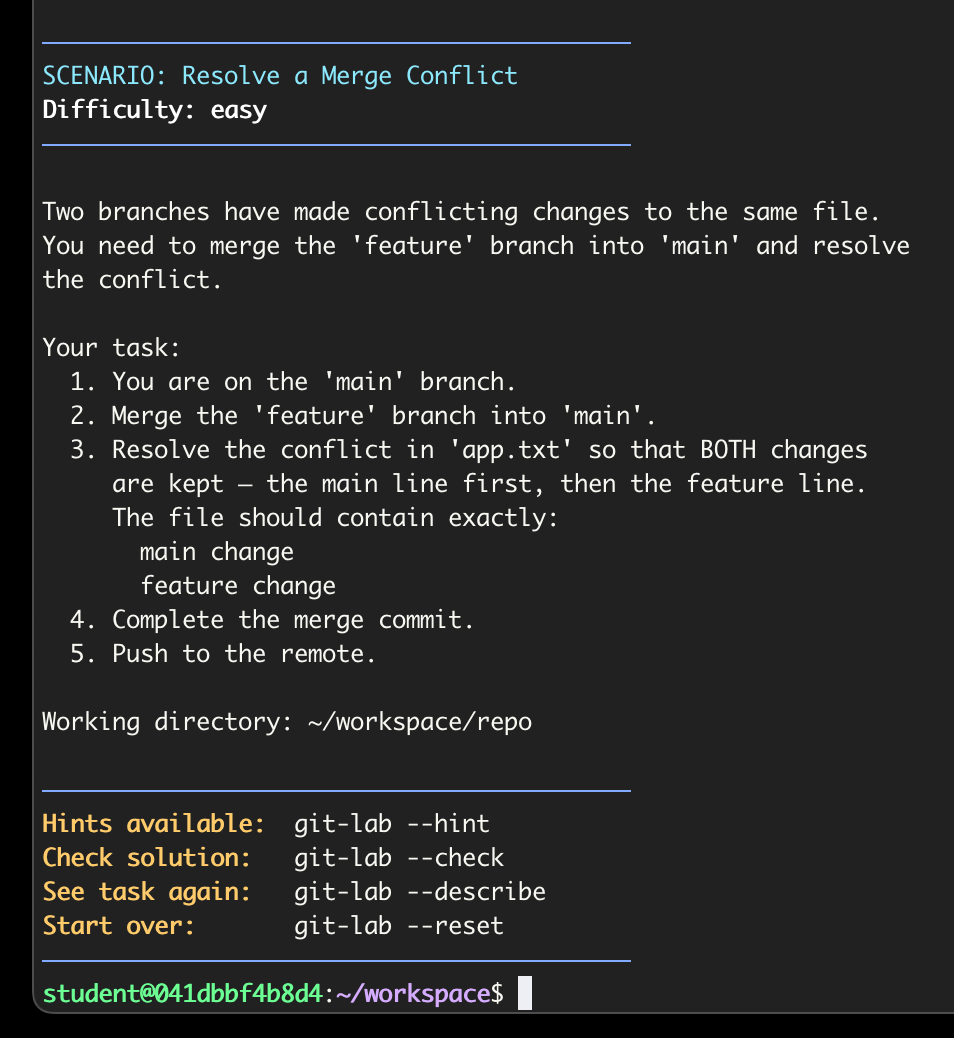Click the '~/workspace' path in the prompt
Viewport: 954px width, 1038px height.
pyautogui.click(x=411, y=994)
